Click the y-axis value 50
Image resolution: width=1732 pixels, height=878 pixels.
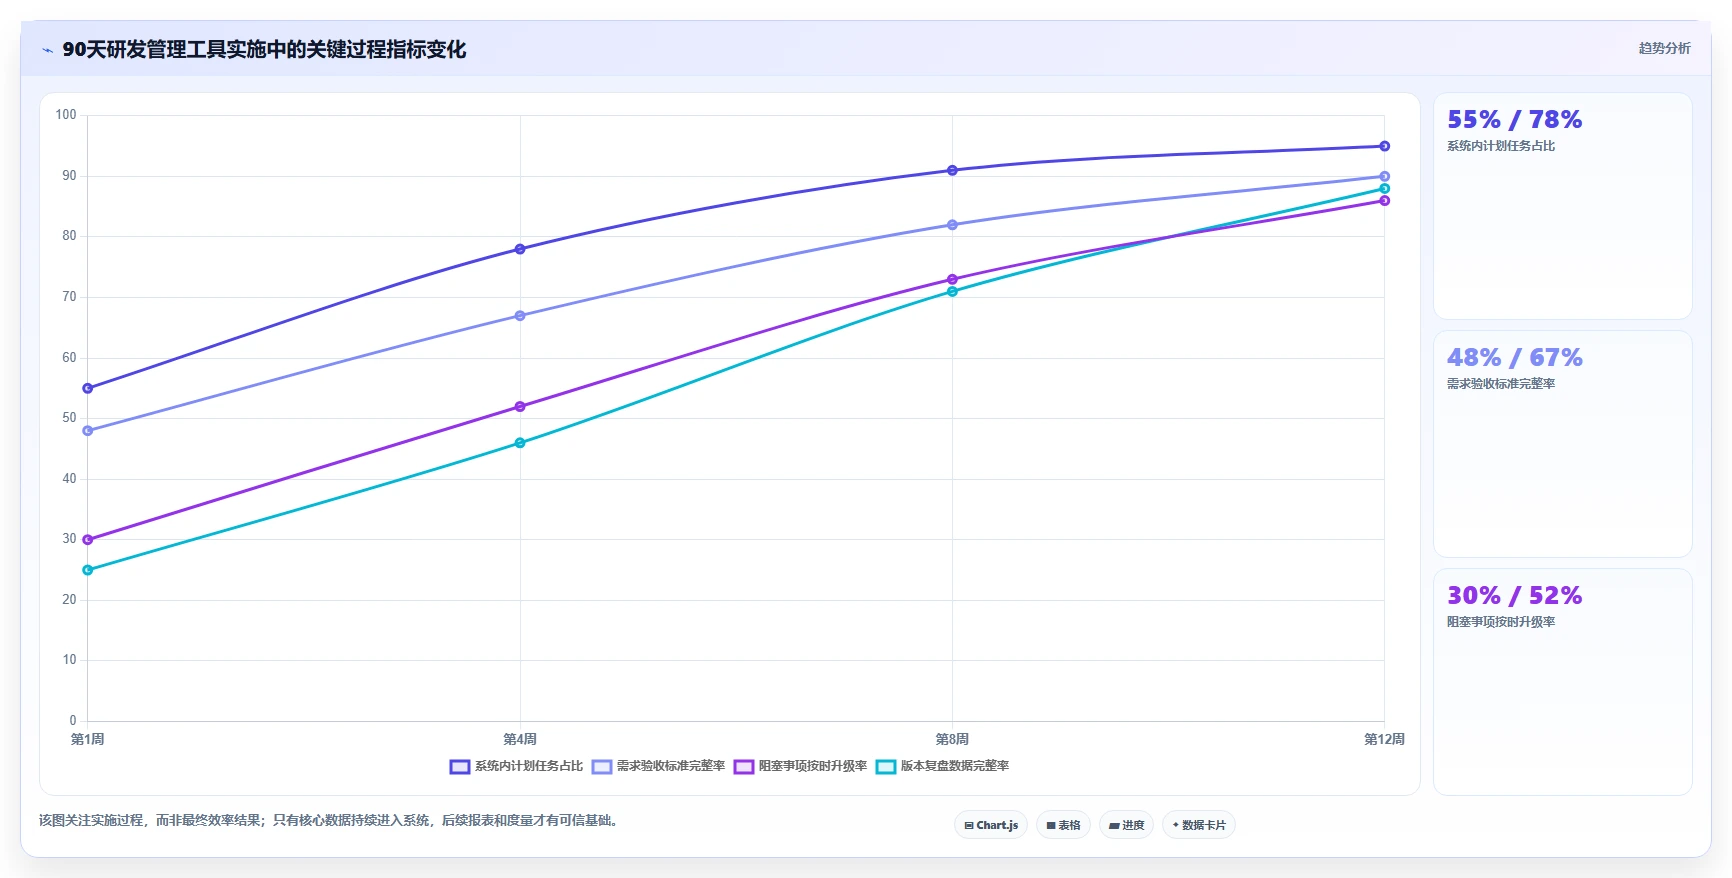[x=69, y=418]
